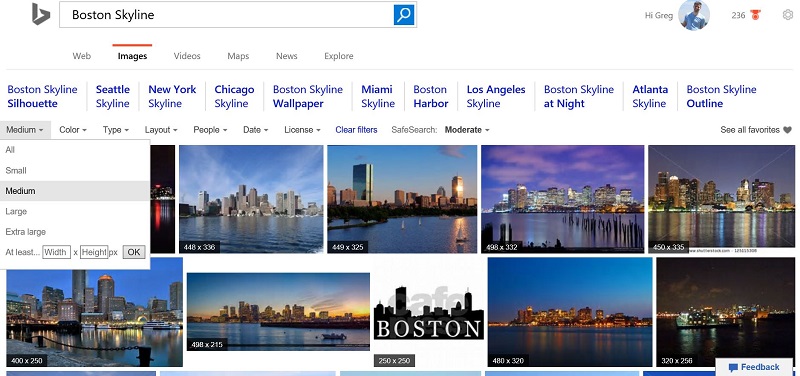Open the 480 x 320 skyline thumbnail
This screenshot has width=800, height=376.
[570, 312]
